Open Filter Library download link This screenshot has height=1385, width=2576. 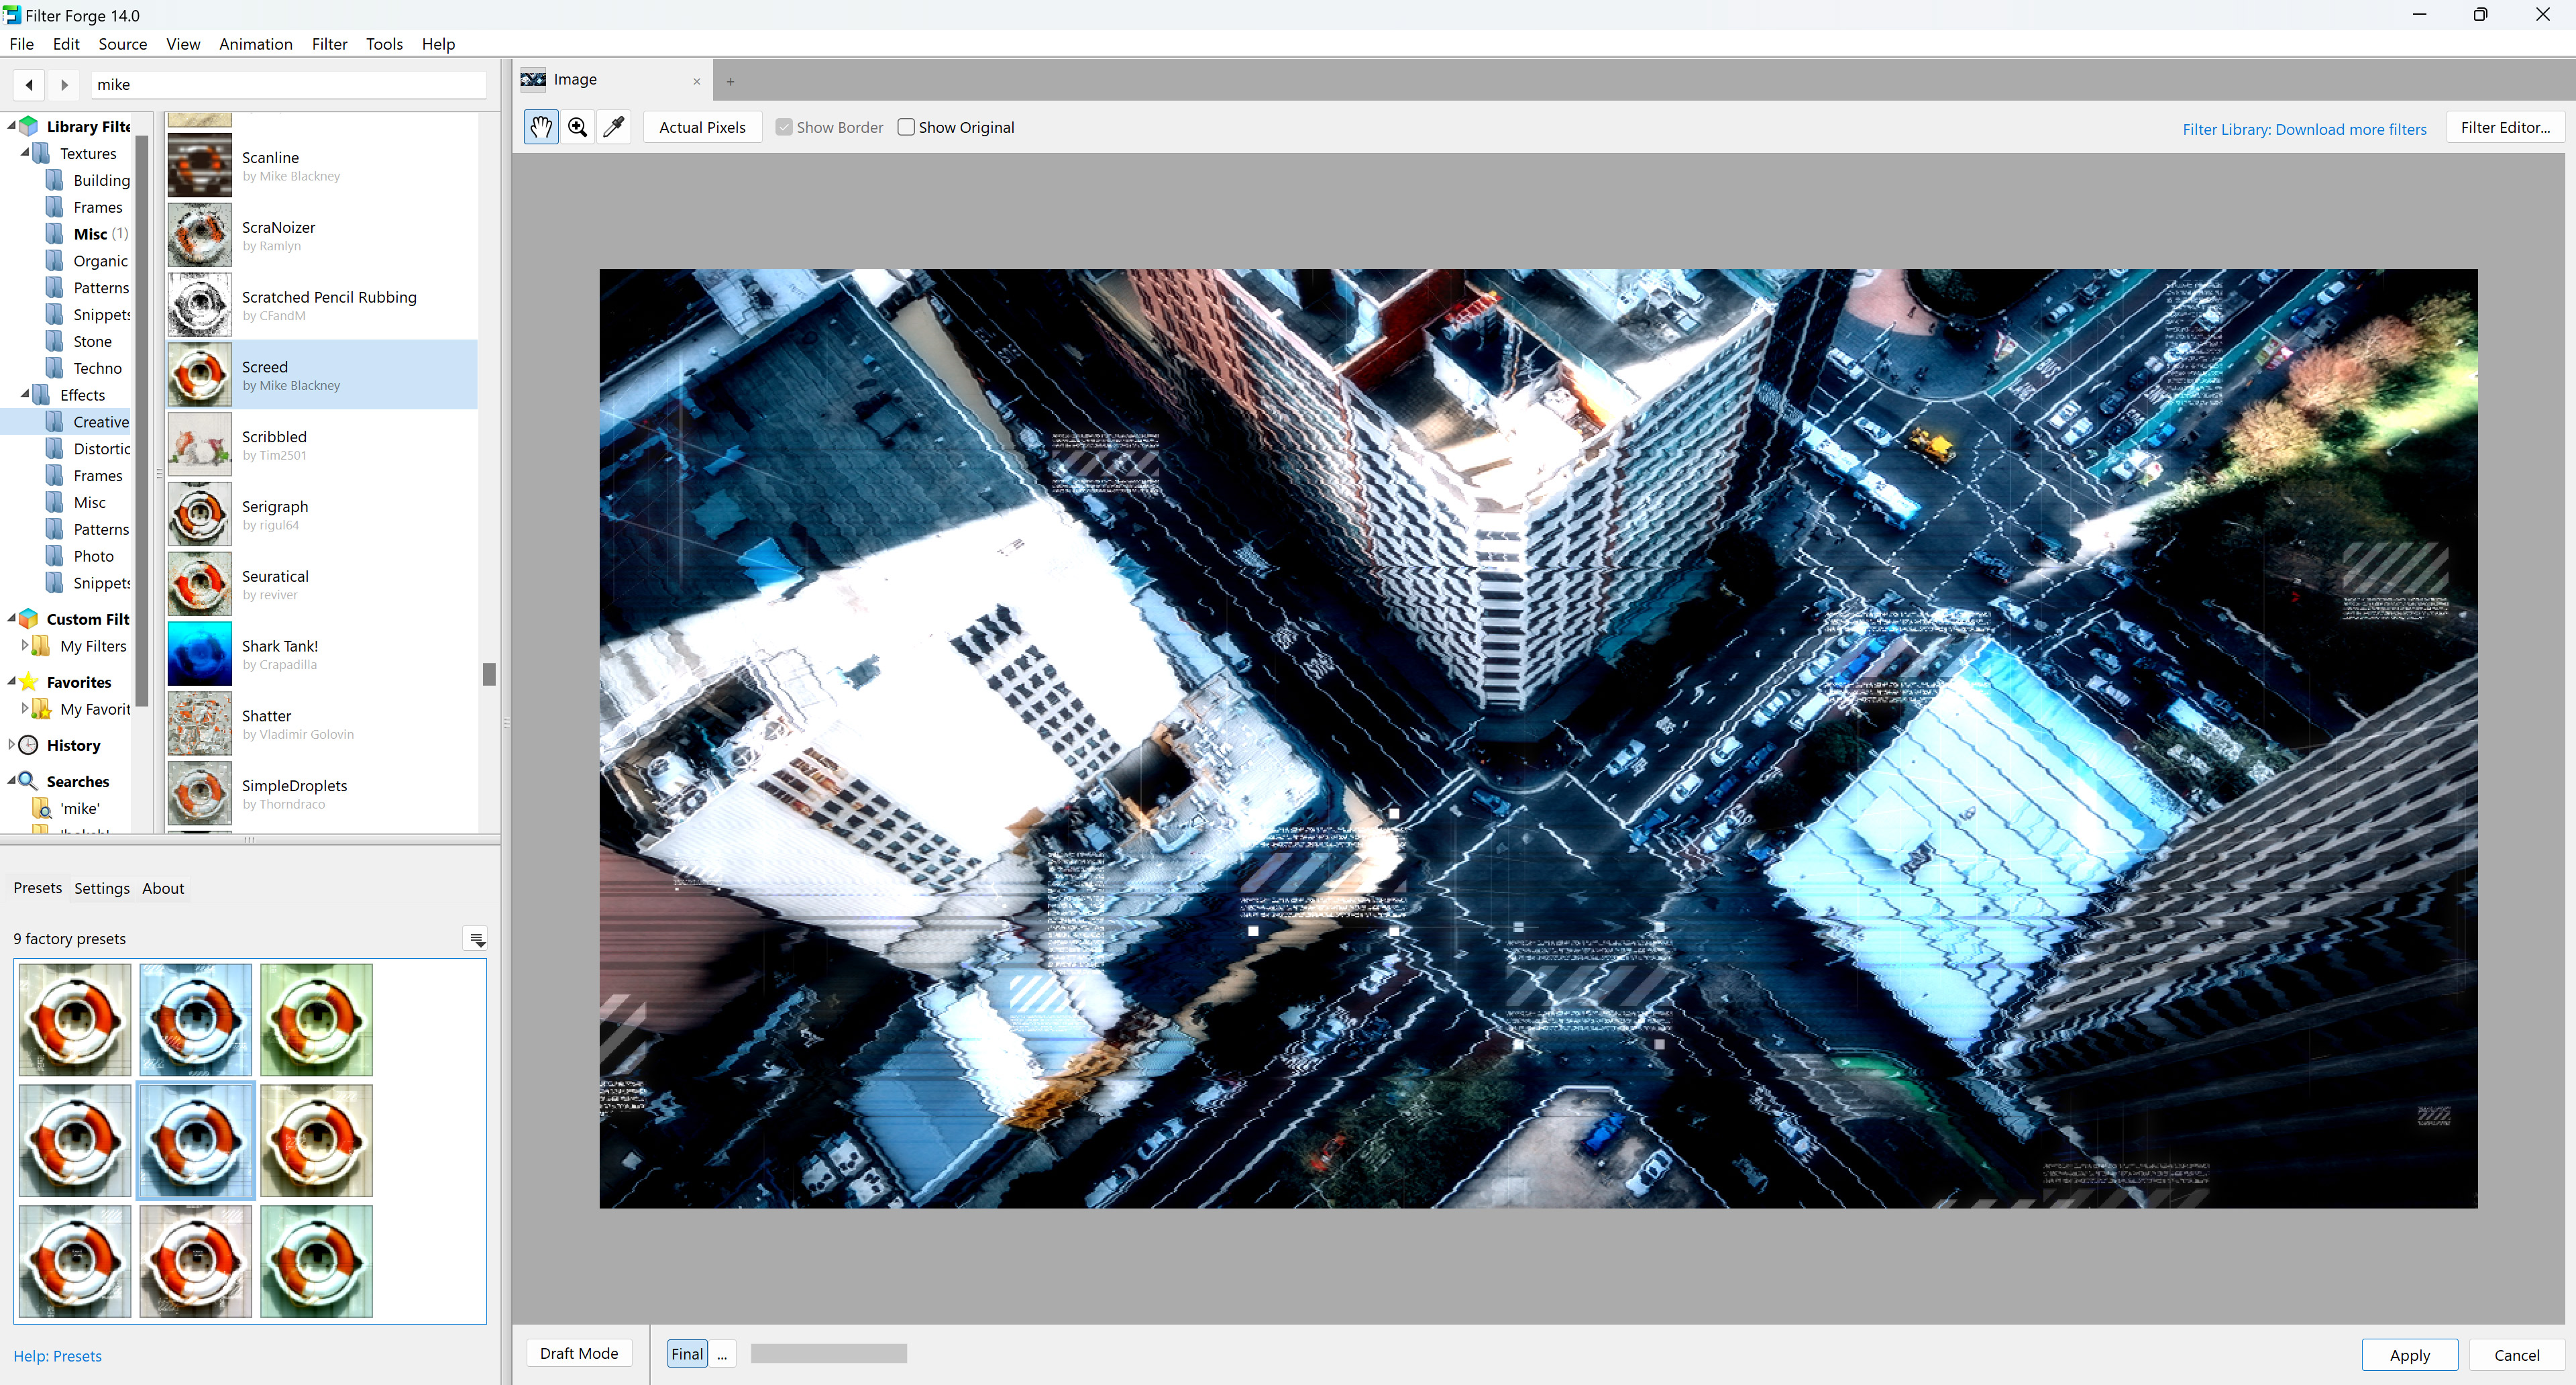tap(2303, 129)
